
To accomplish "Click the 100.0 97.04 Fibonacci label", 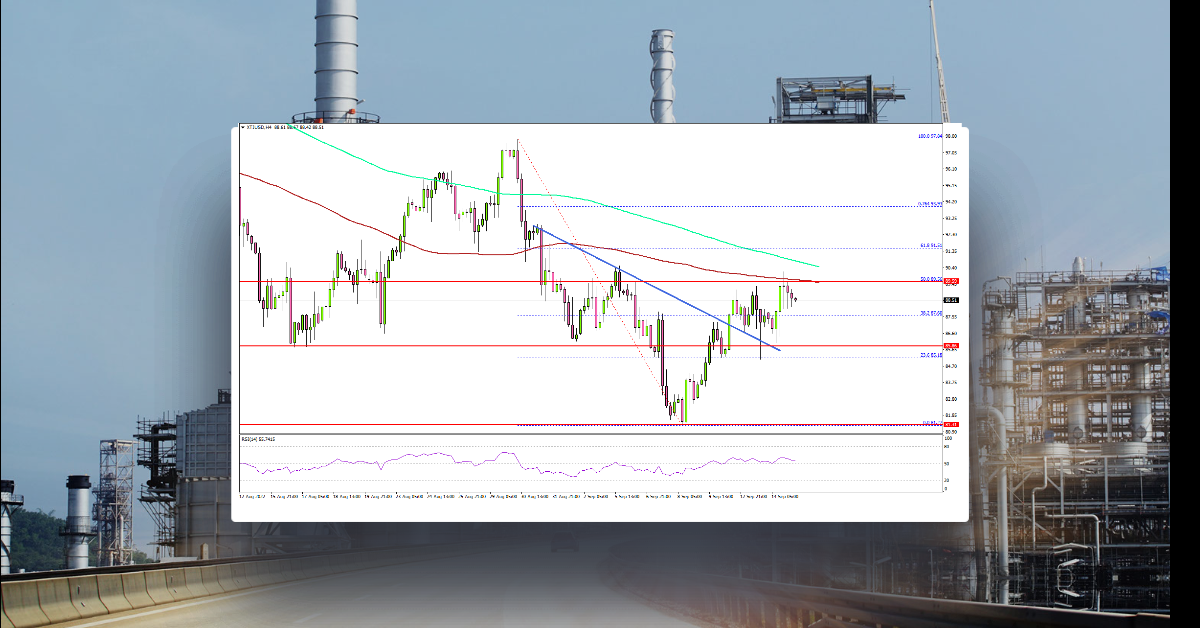I will tap(925, 137).
